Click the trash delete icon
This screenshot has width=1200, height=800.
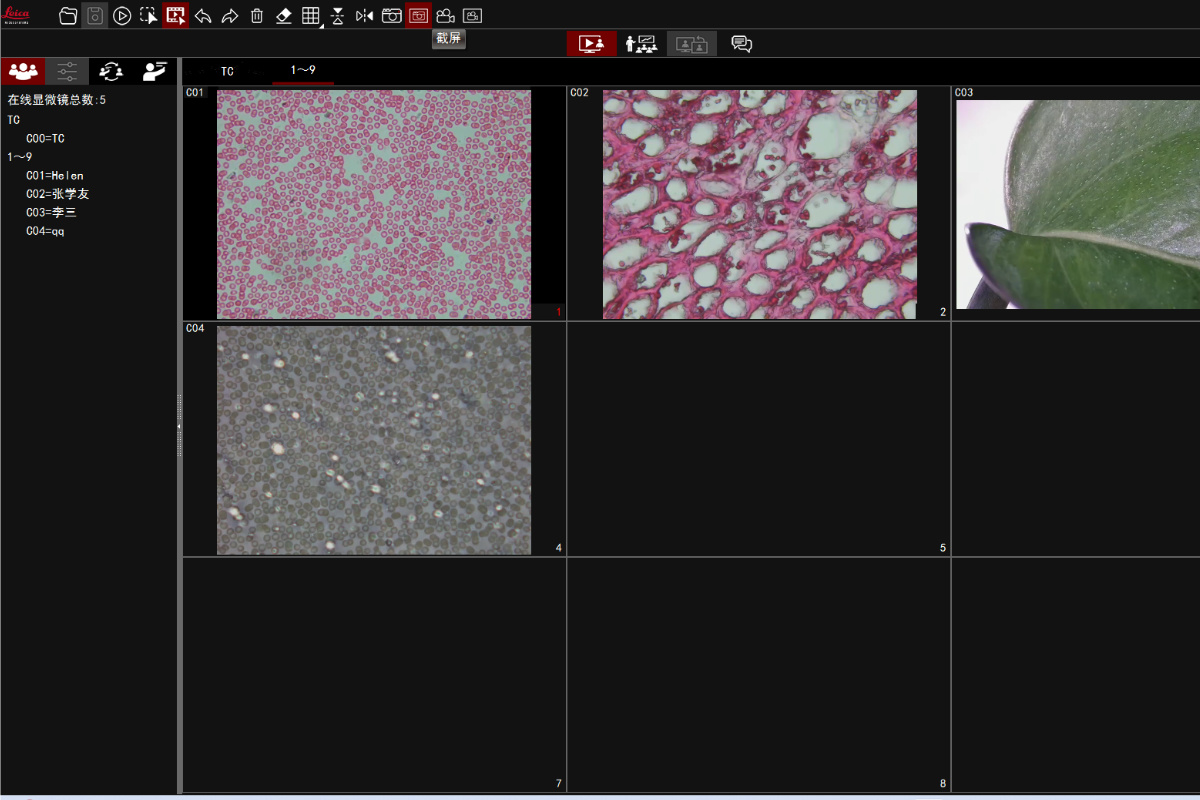click(257, 16)
